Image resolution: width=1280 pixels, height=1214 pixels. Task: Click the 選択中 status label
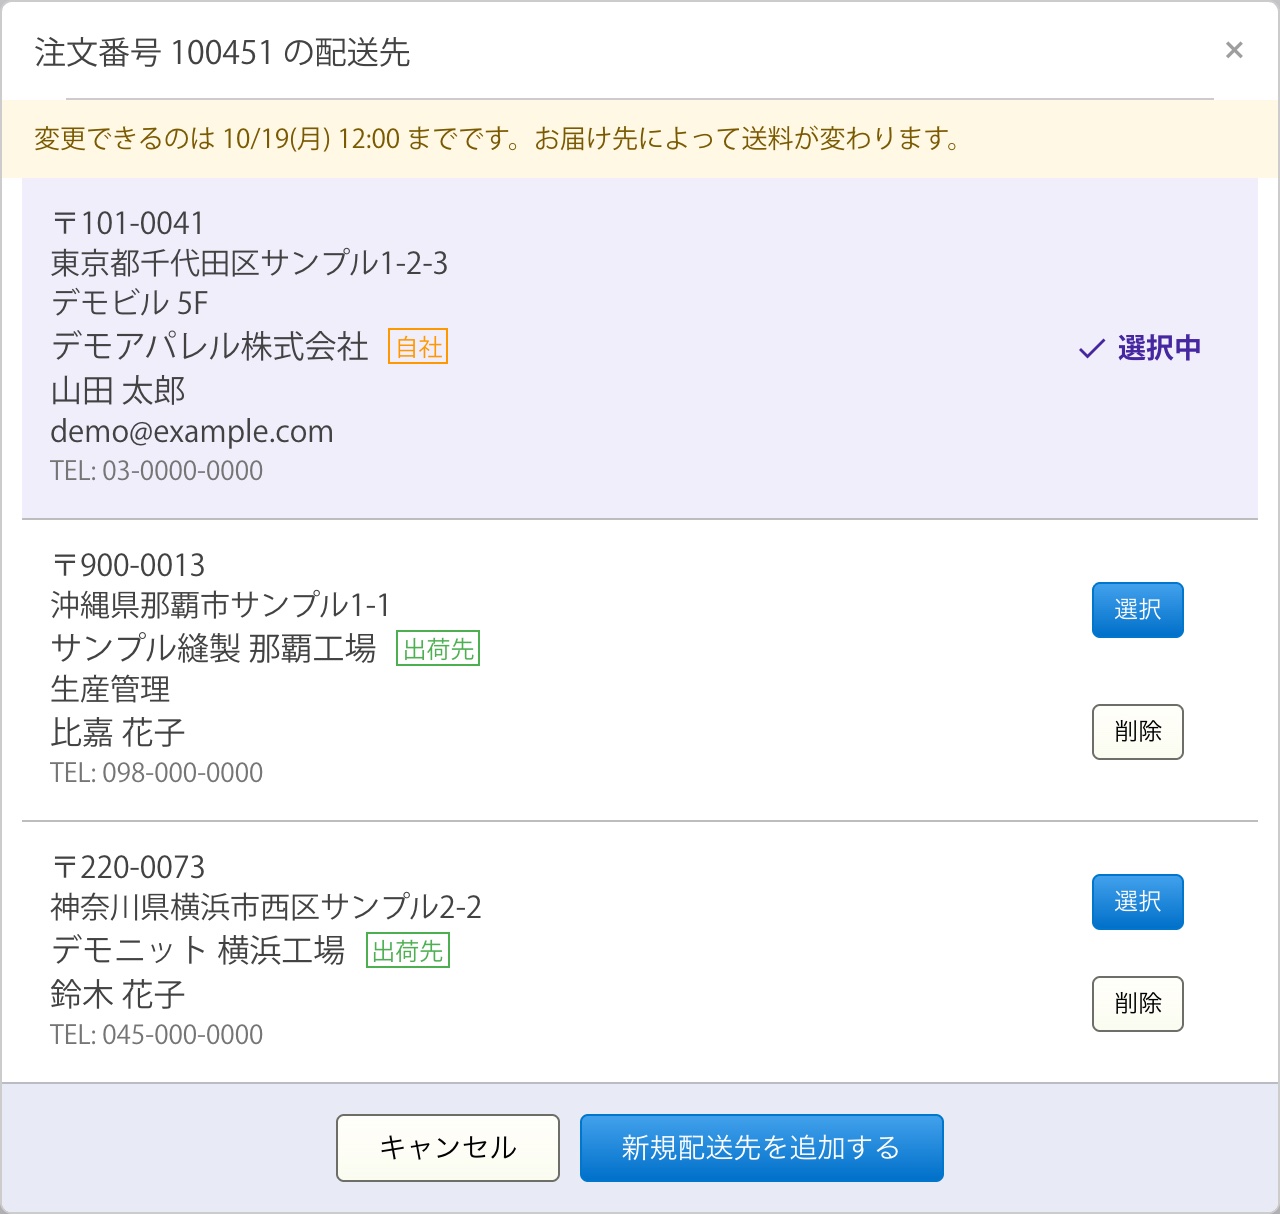pyautogui.click(x=1159, y=349)
